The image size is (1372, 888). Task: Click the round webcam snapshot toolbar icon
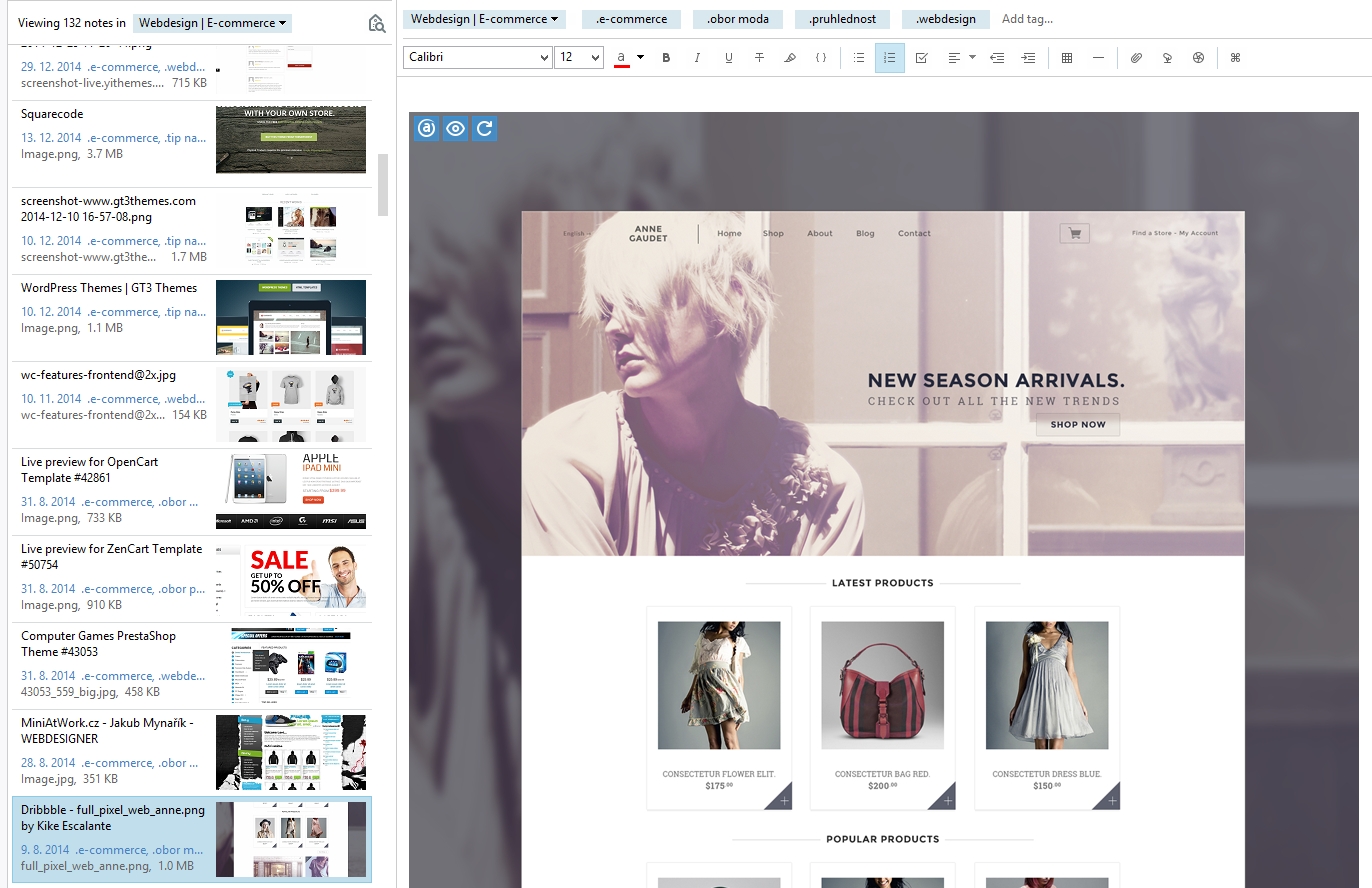tap(1198, 58)
